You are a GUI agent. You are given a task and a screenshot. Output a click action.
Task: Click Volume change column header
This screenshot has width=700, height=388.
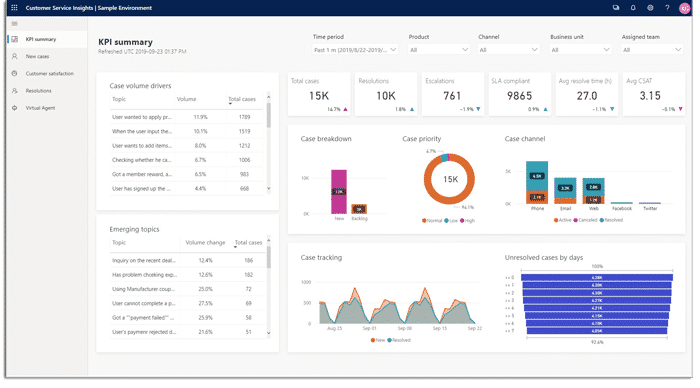tap(205, 242)
